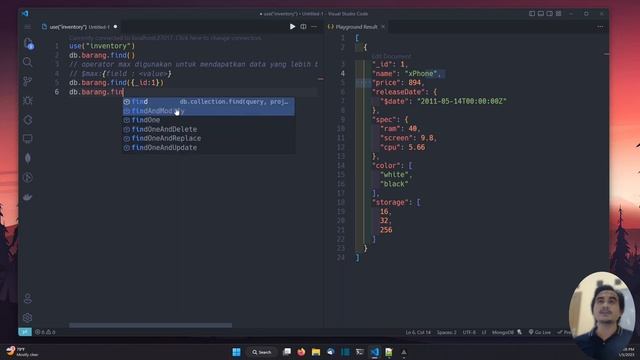Run the MongoDB playground with the play button
640x360 pixels.
[x=292, y=27]
